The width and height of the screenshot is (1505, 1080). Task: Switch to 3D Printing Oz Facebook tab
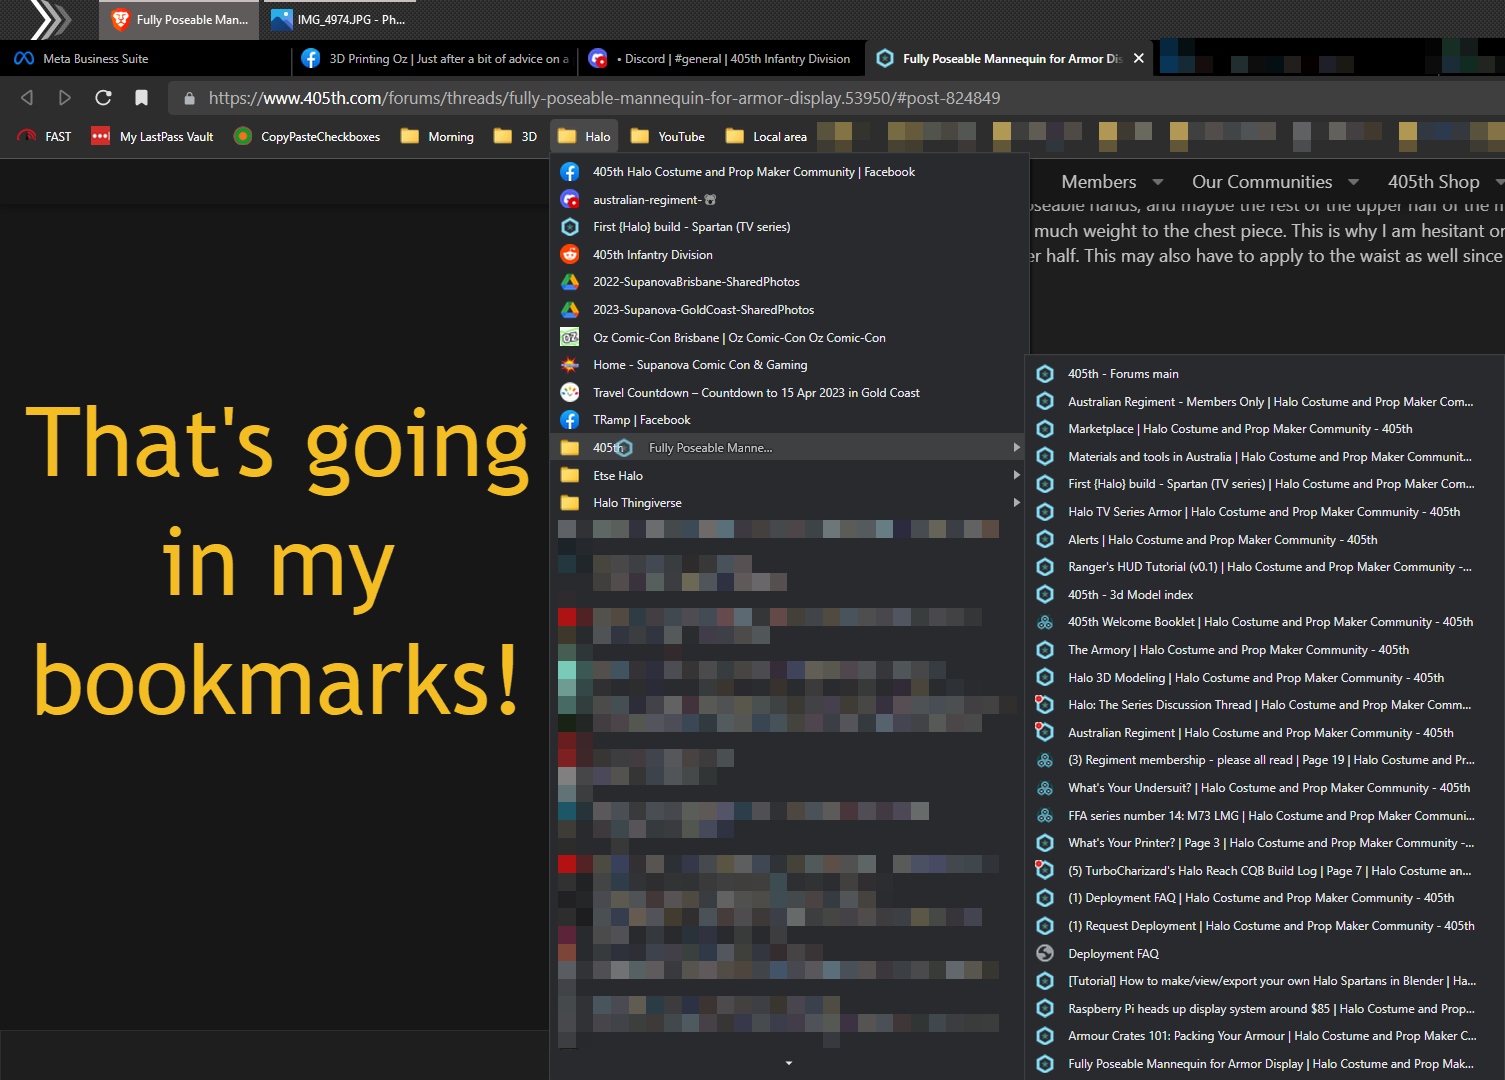coord(435,59)
